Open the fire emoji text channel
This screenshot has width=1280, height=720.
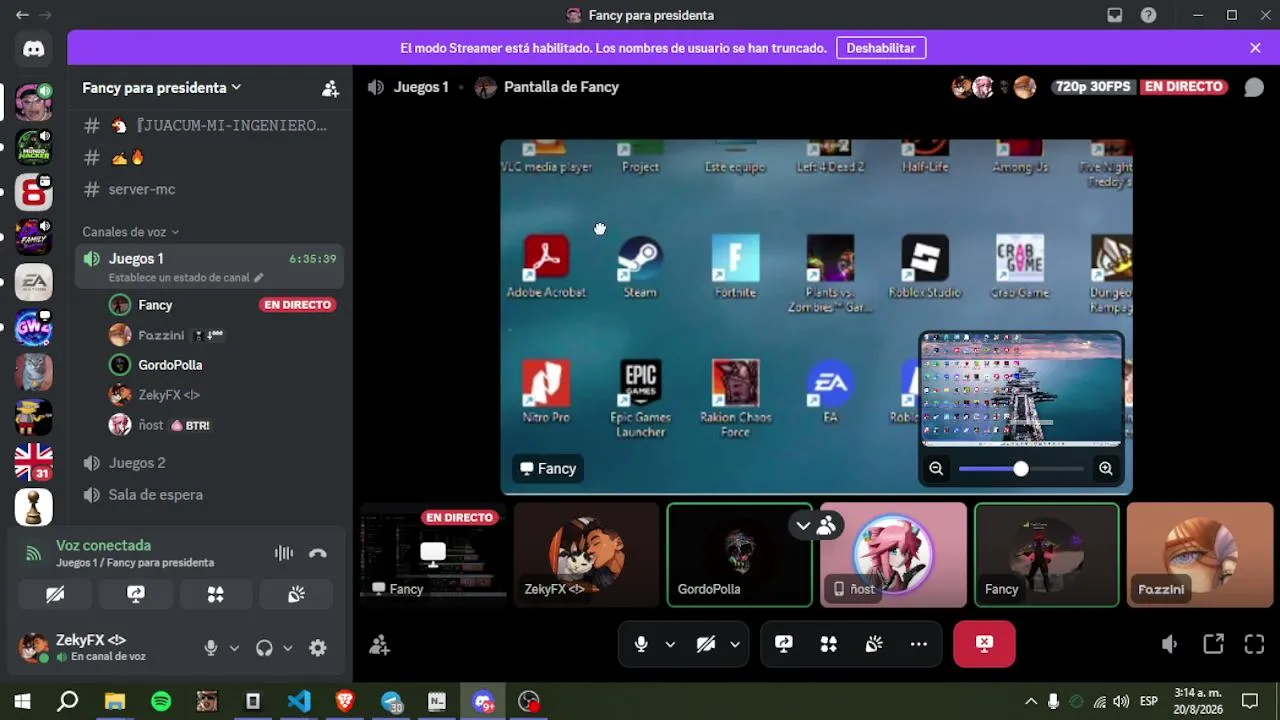coord(210,158)
